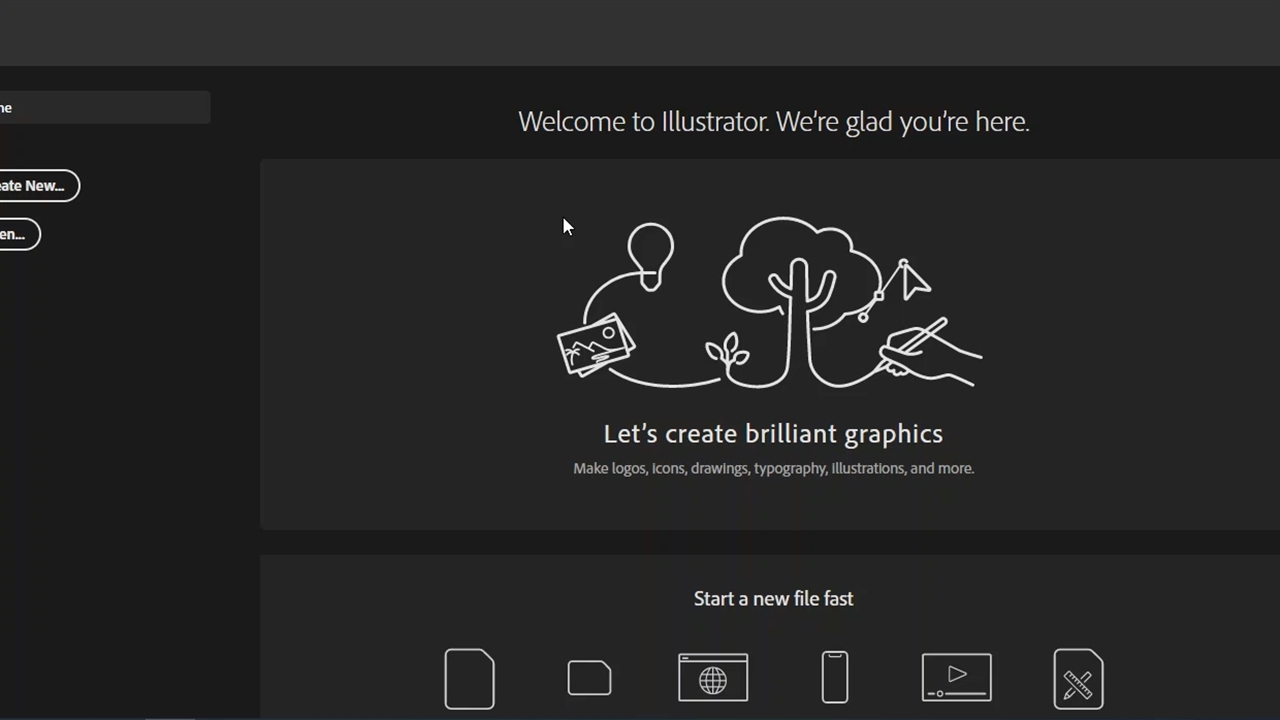Pick the web page preset with globe

(x=713, y=678)
